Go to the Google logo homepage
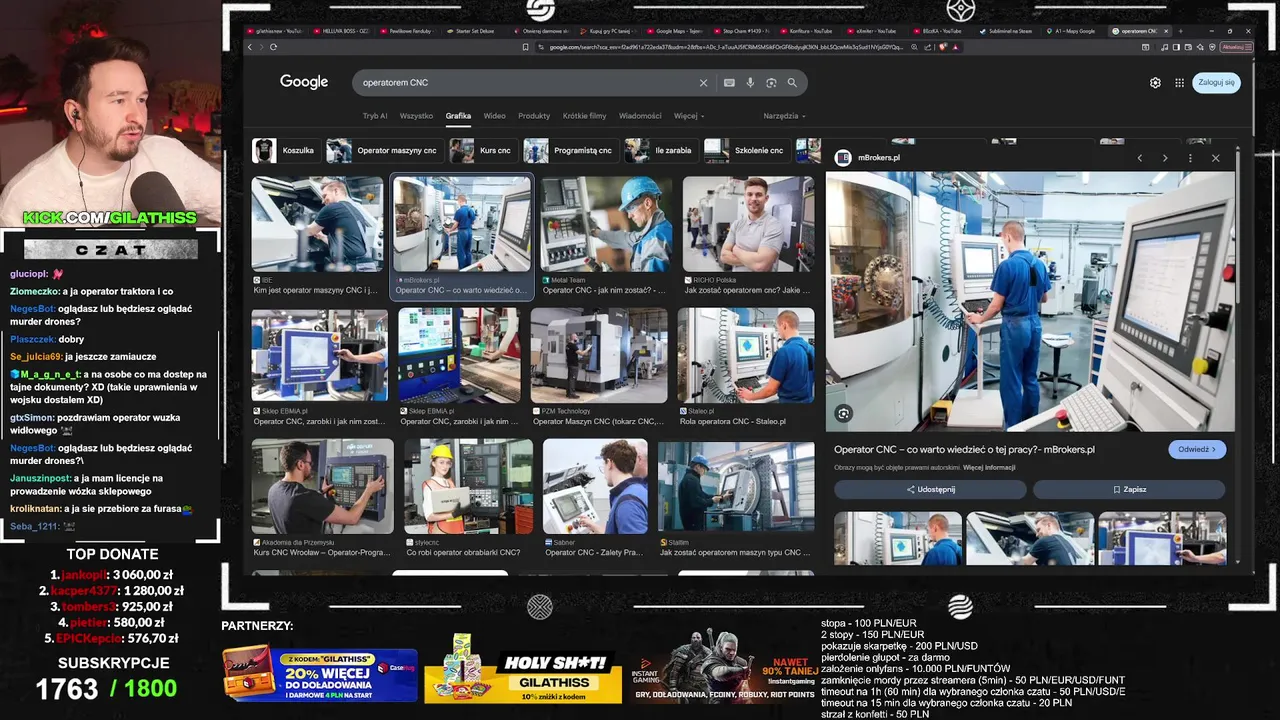The width and height of the screenshot is (1280, 720). 304,82
